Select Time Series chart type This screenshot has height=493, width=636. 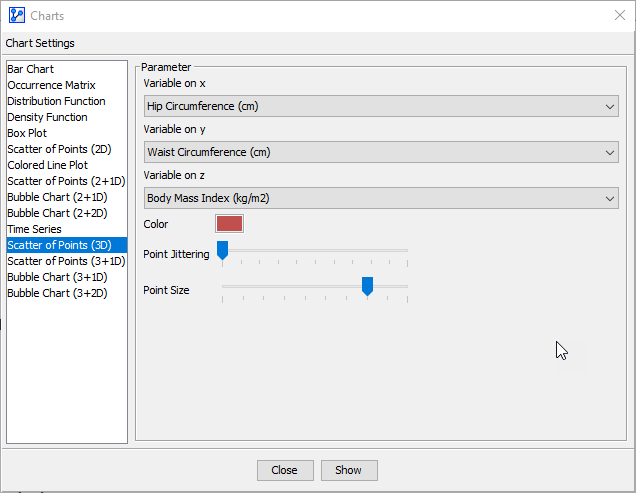pos(34,229)
